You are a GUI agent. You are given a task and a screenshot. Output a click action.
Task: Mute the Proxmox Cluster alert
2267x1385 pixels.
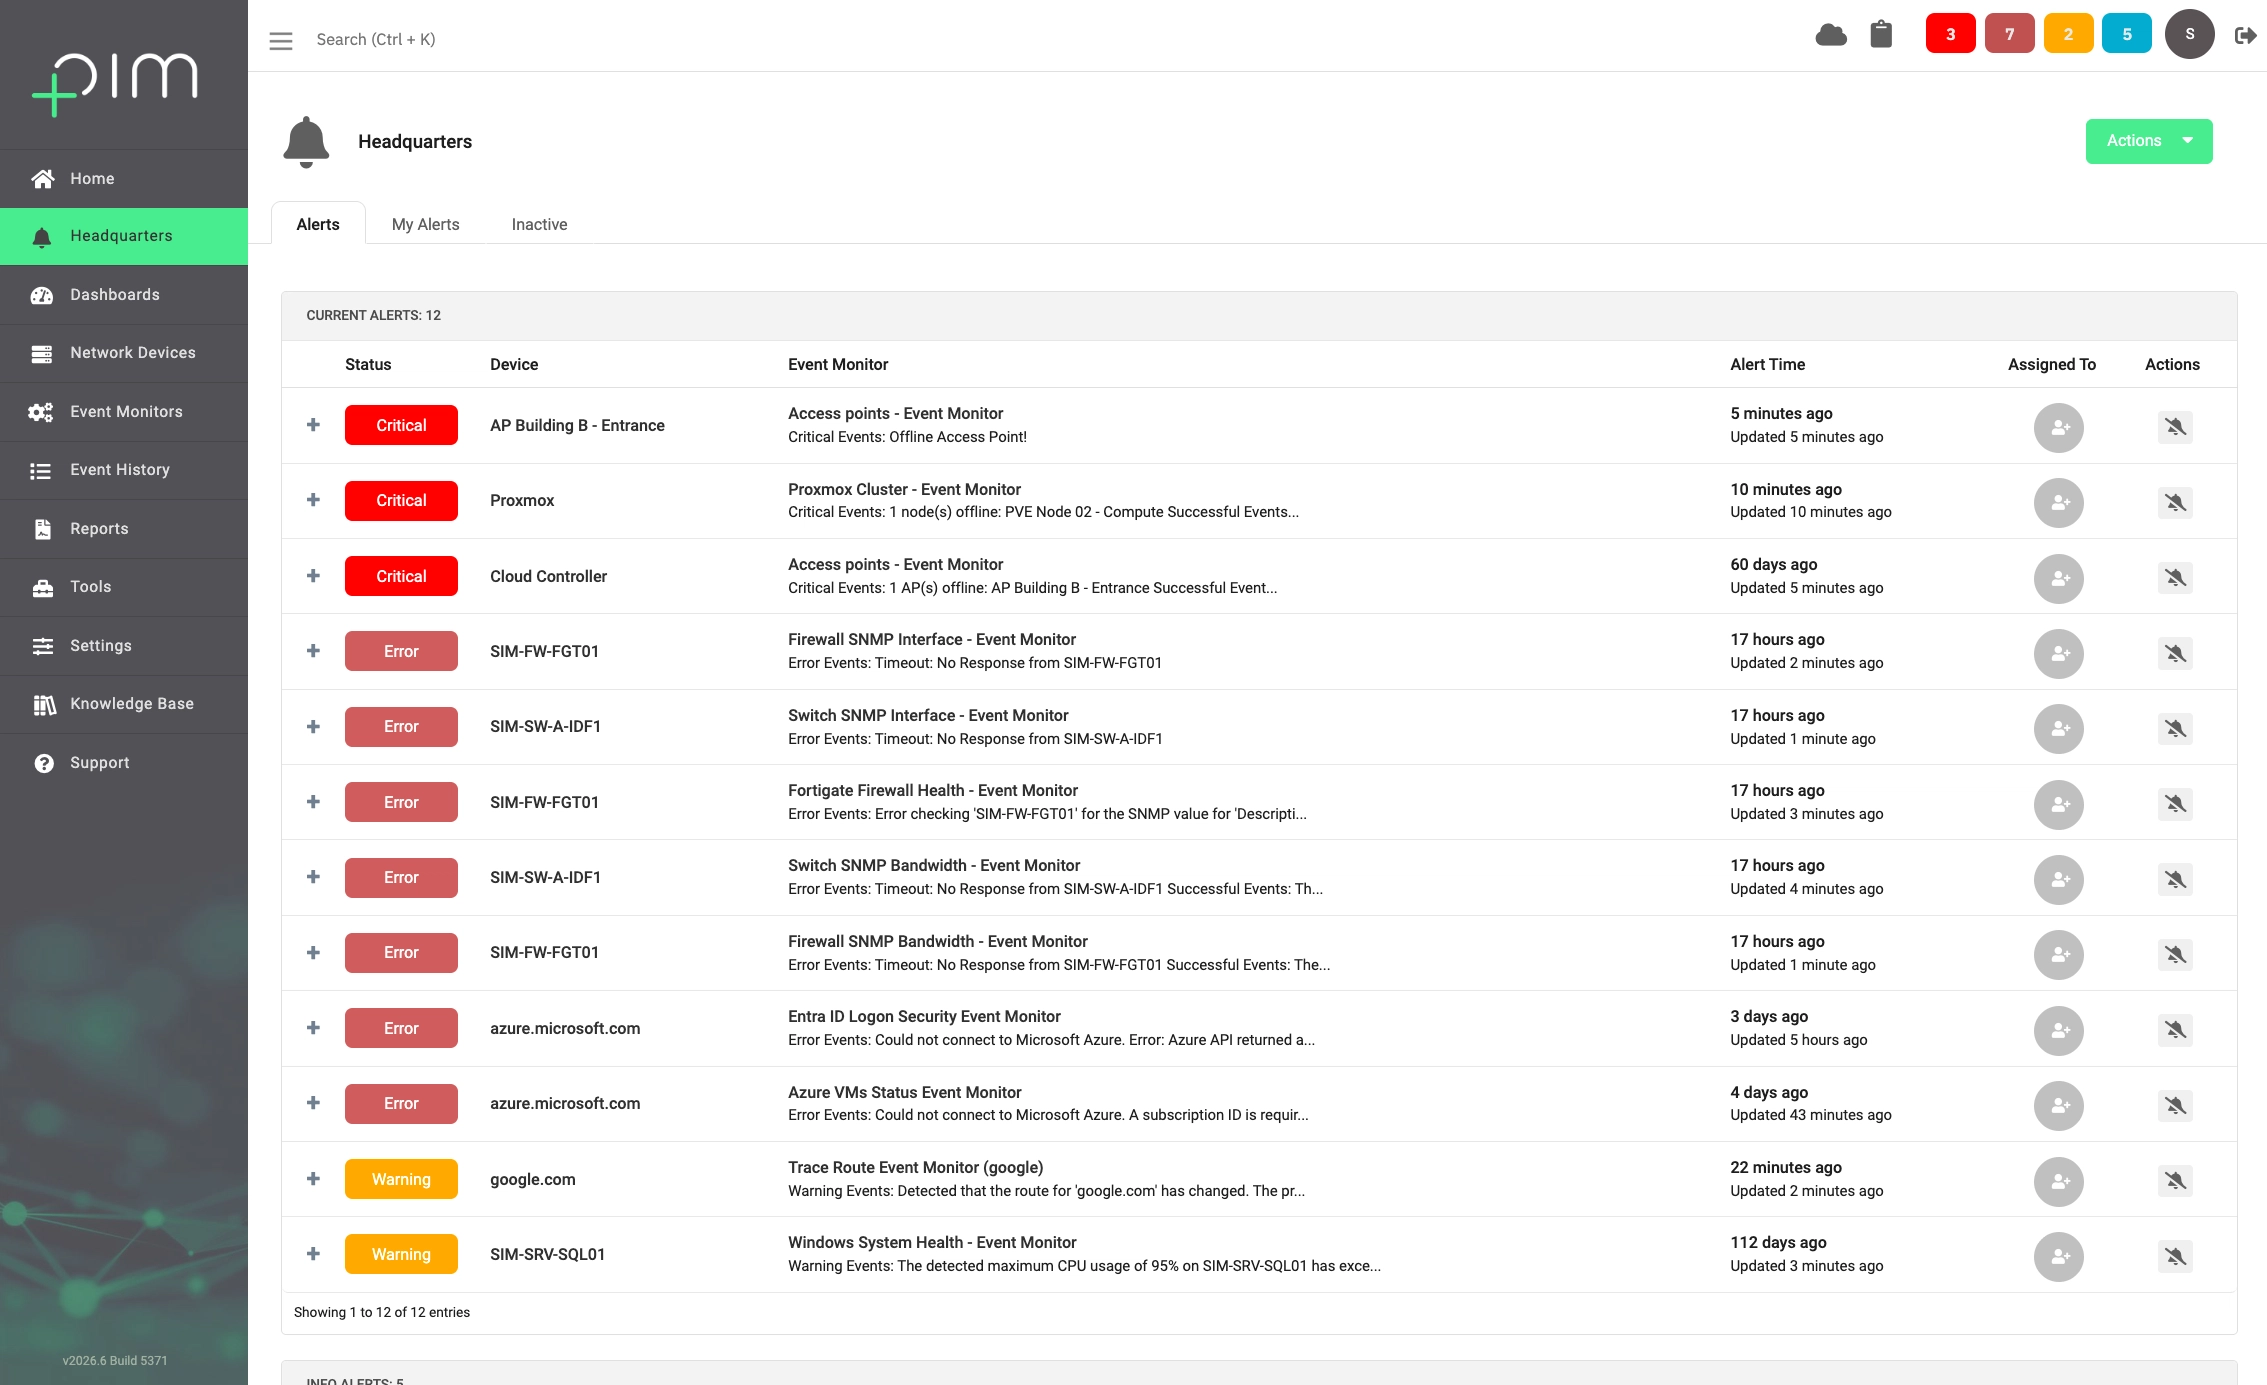pyautogui.click(x=2175, y=502)
